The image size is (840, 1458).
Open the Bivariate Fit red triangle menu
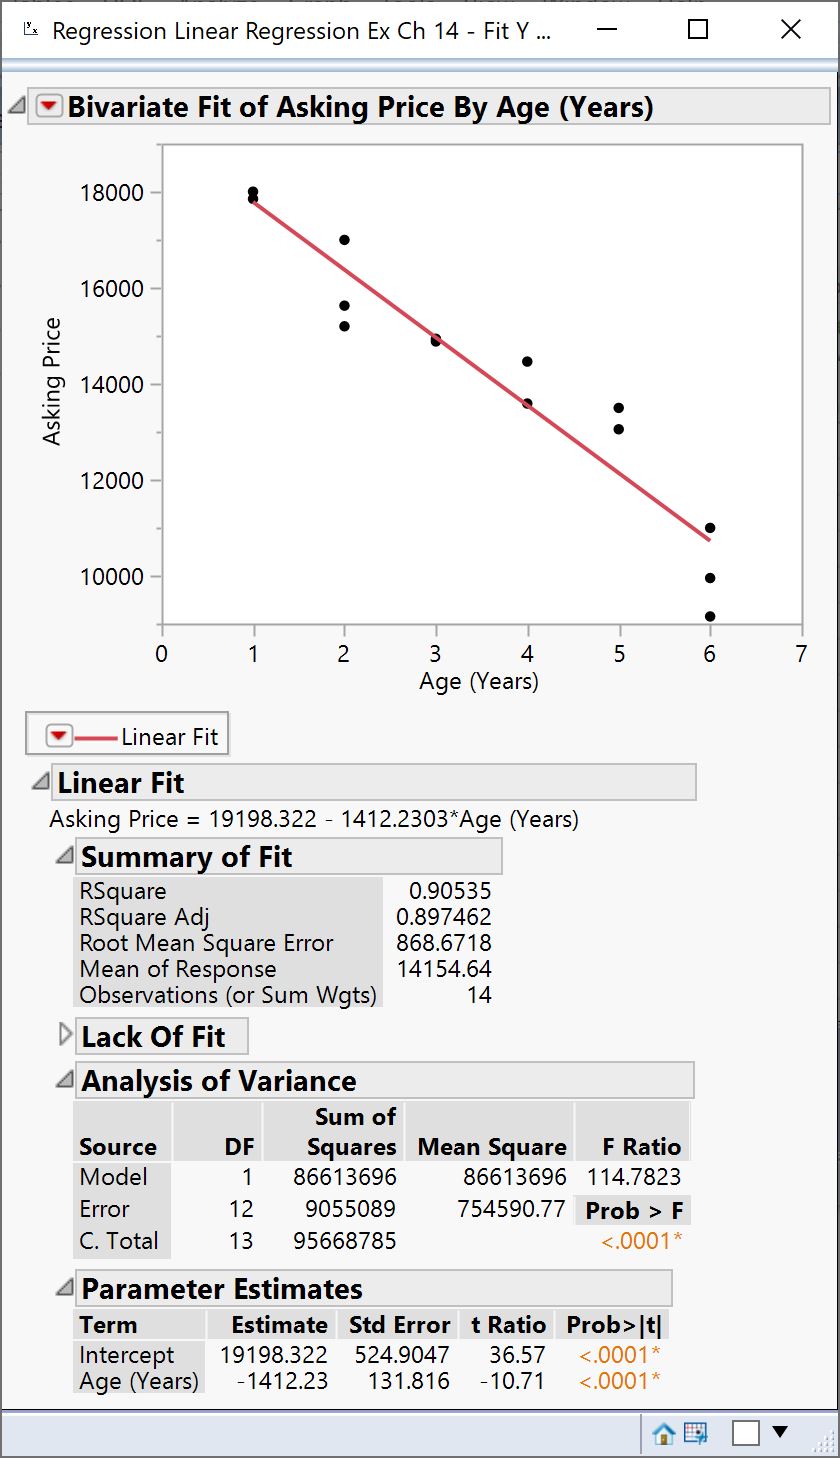click(49, 106)
